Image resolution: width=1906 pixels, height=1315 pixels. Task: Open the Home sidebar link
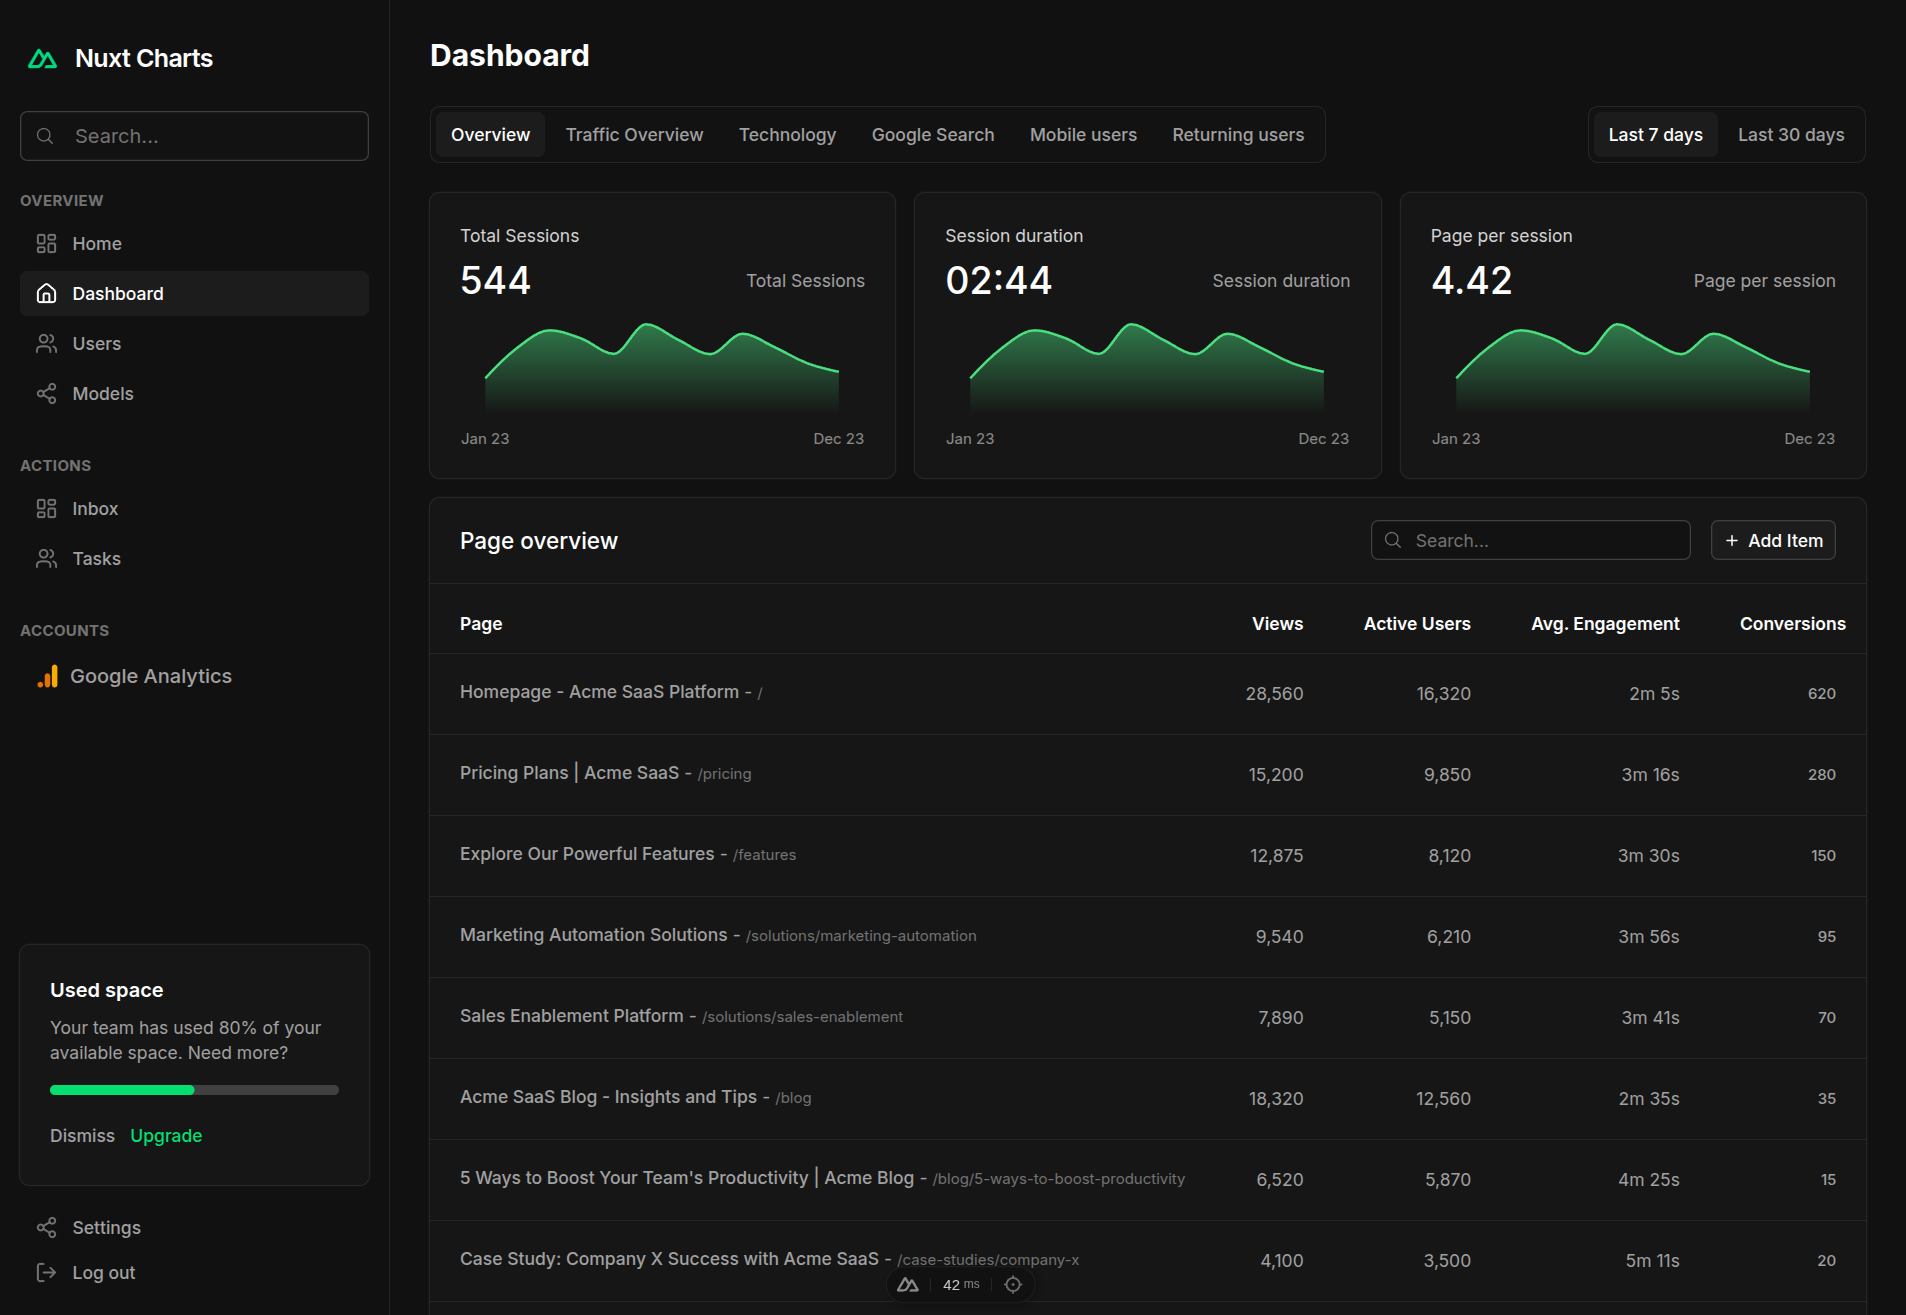[x=194, y=244]
